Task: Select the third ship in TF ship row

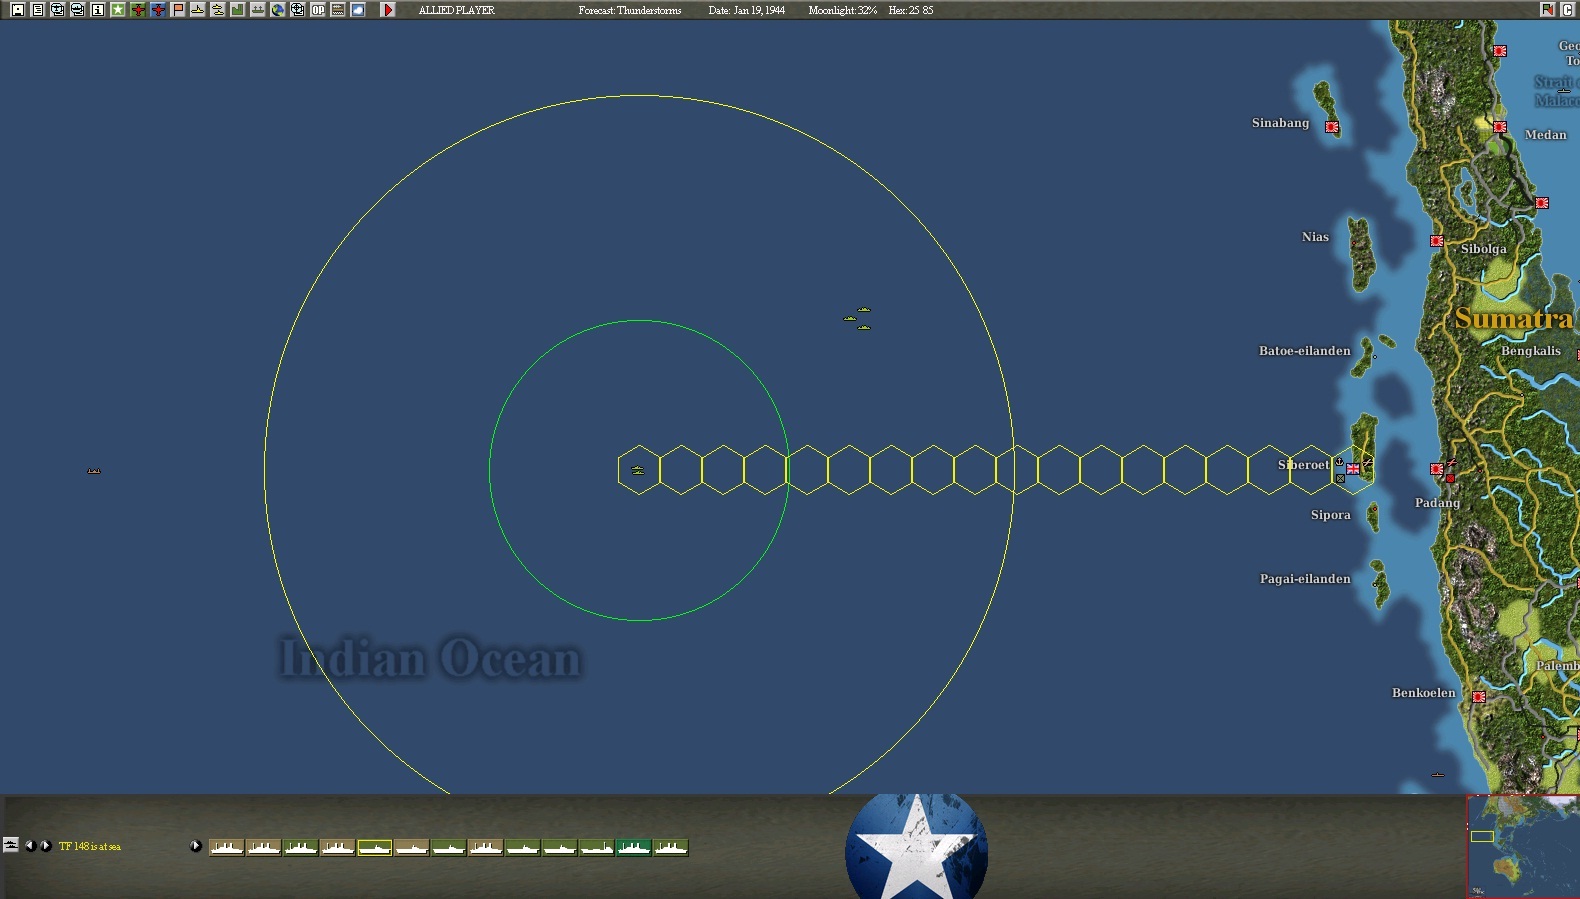Action: point(301,847)
